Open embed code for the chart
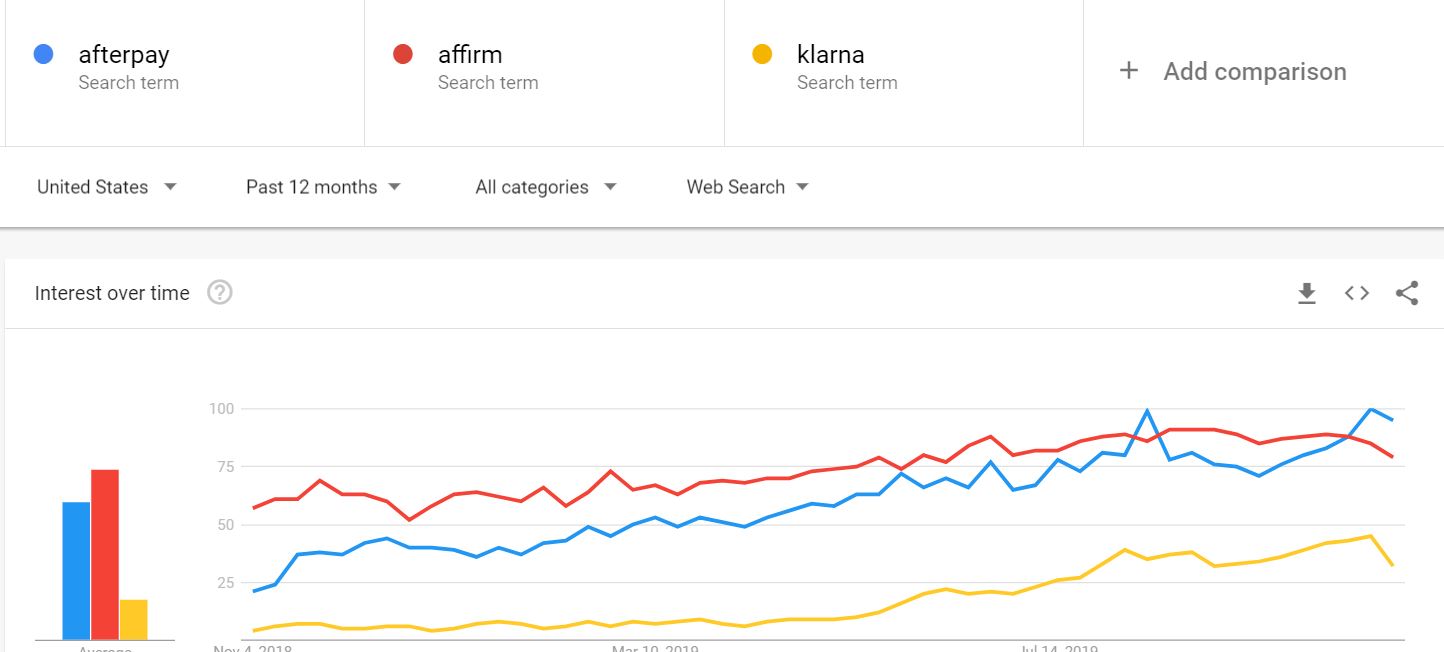 (x=1356, y=293)
